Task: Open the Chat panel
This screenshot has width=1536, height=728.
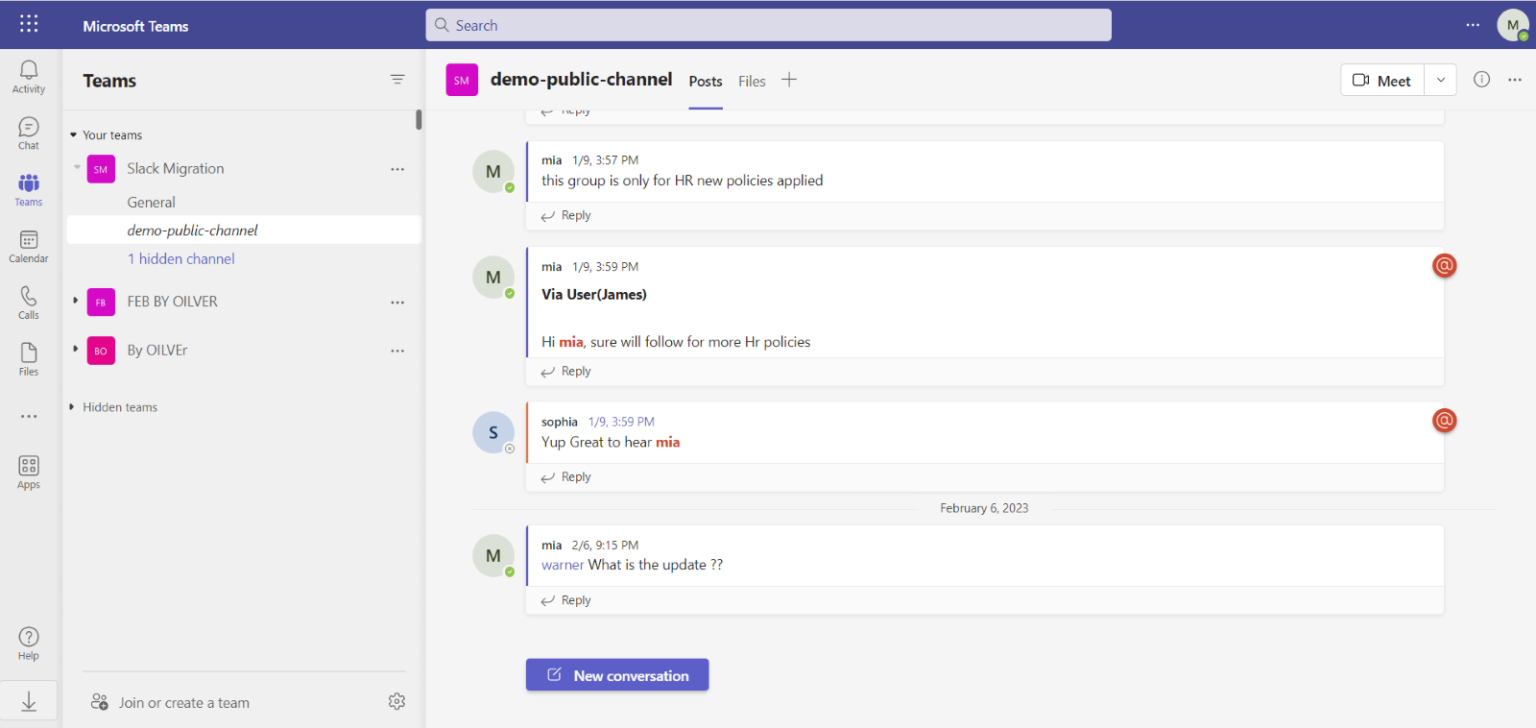Action: point(28,128)
